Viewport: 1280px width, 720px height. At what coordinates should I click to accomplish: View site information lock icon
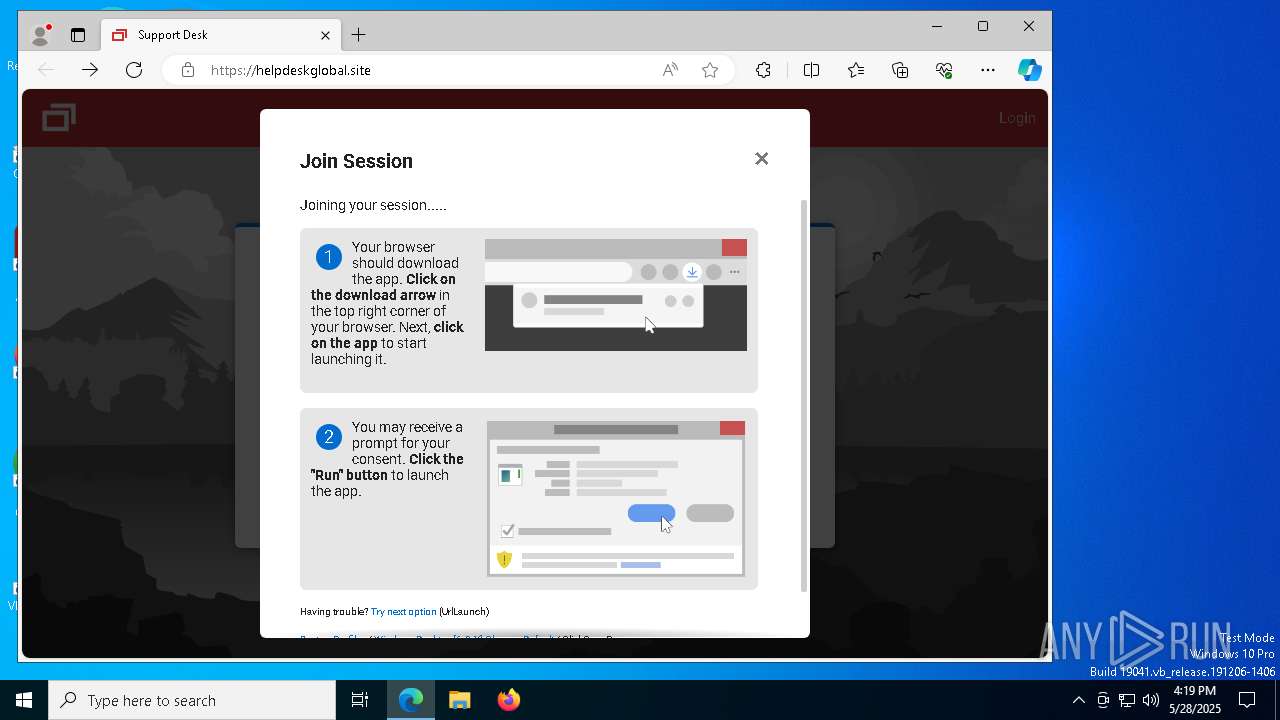tap(187, 70)
